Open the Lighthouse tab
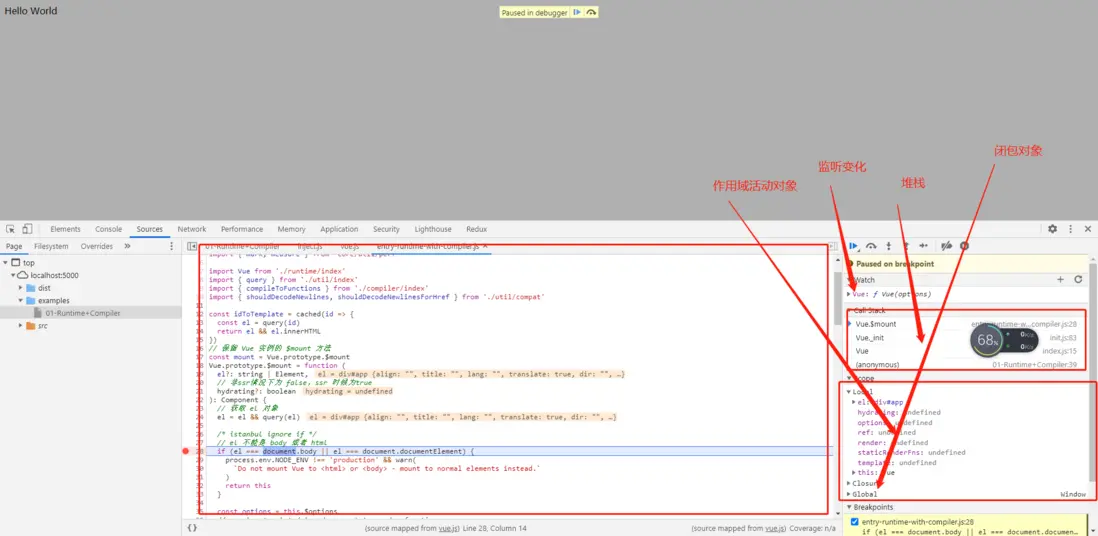 tap(433, 229)
